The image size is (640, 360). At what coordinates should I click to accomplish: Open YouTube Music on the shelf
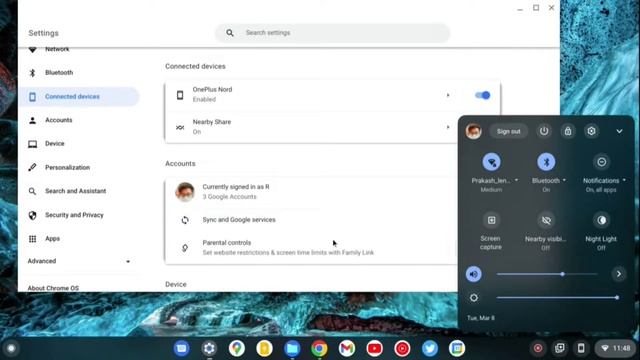click(402, 348)
